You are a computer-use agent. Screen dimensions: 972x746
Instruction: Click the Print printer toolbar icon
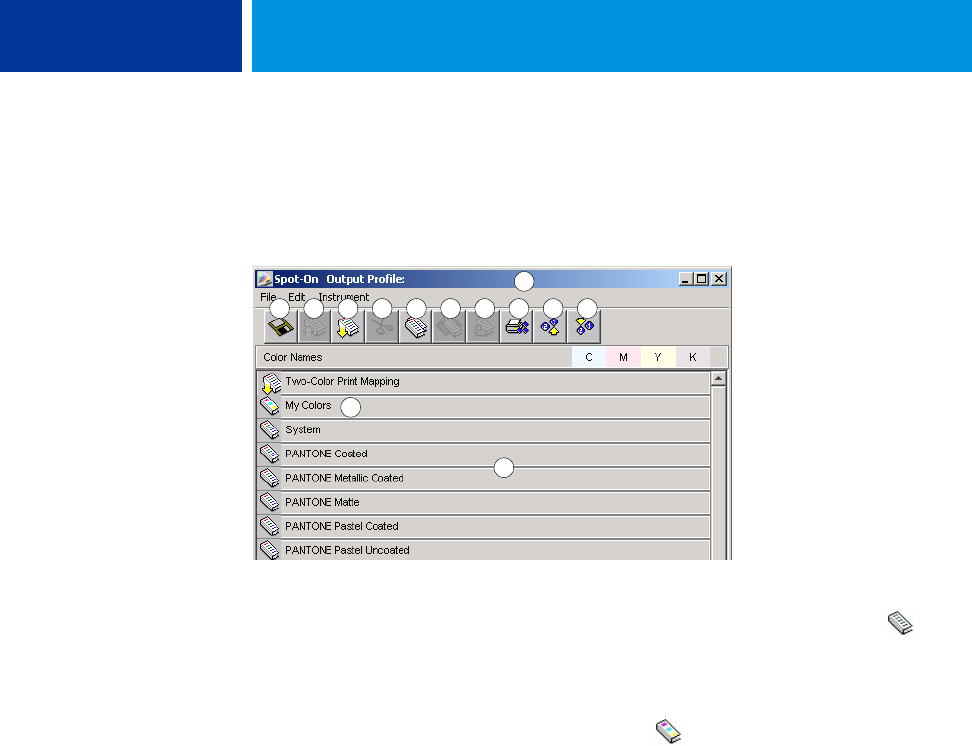pyautogui.click(x=516, y=327)
